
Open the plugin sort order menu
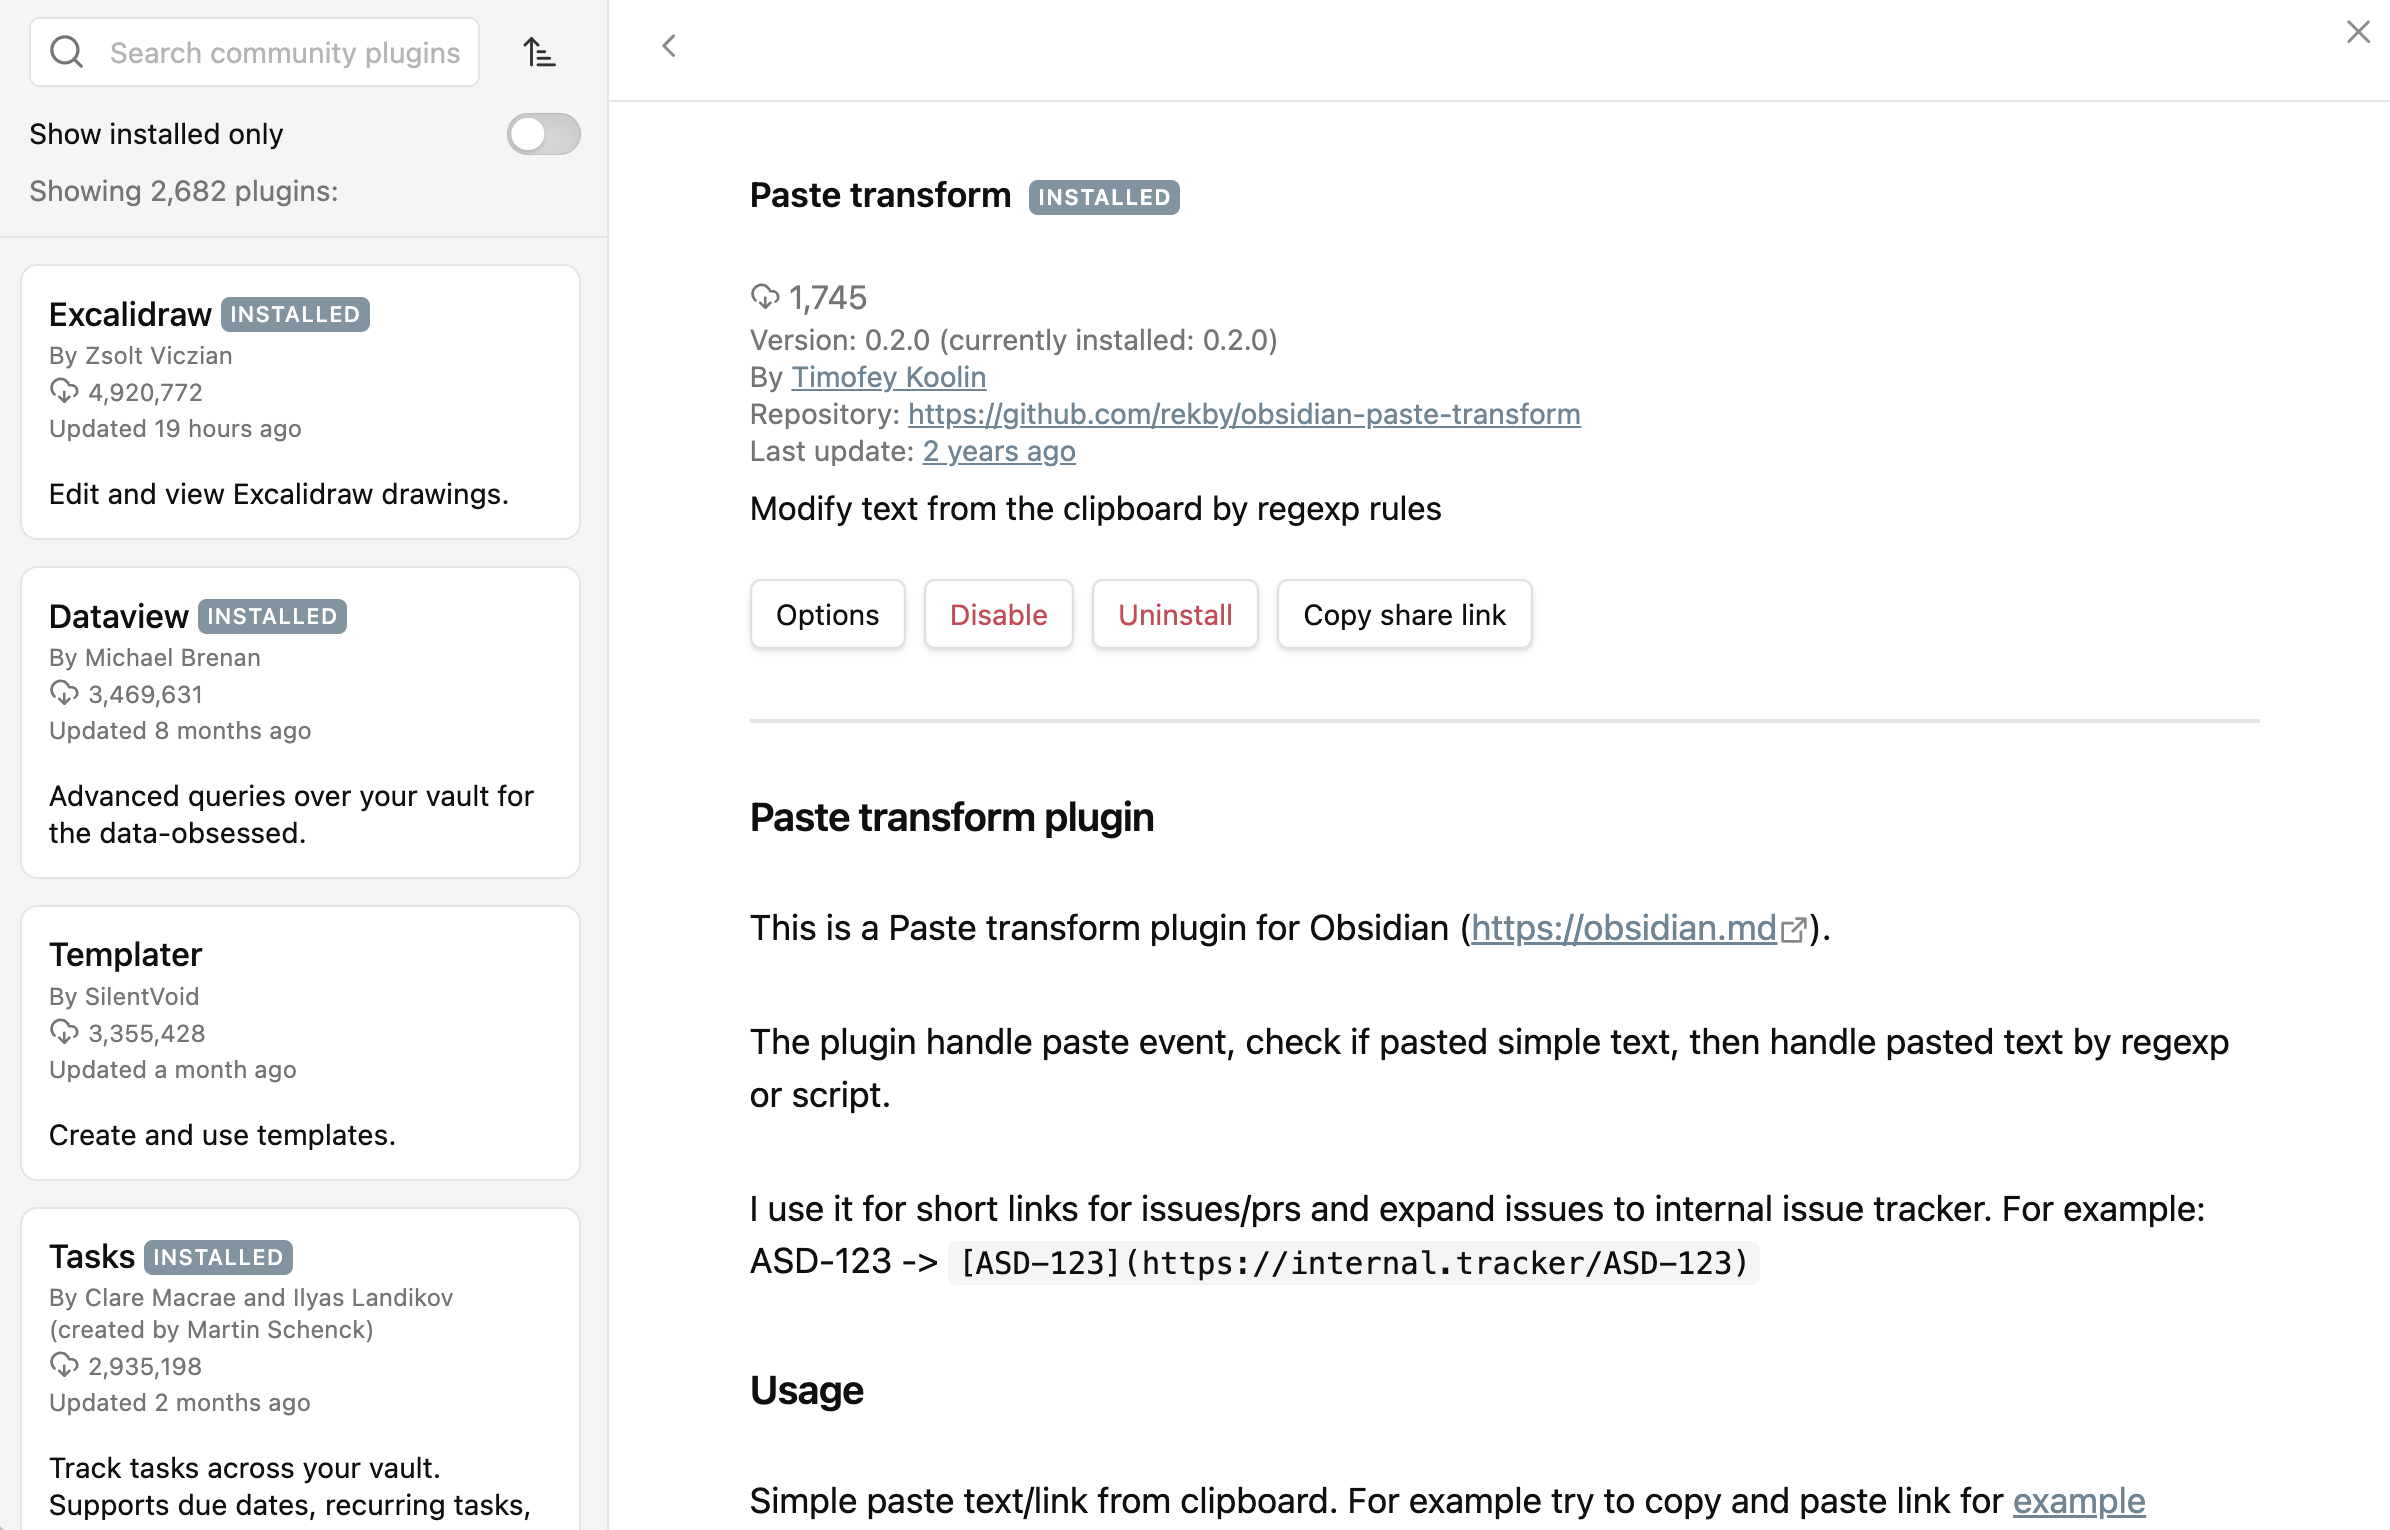tap(539, 52)
